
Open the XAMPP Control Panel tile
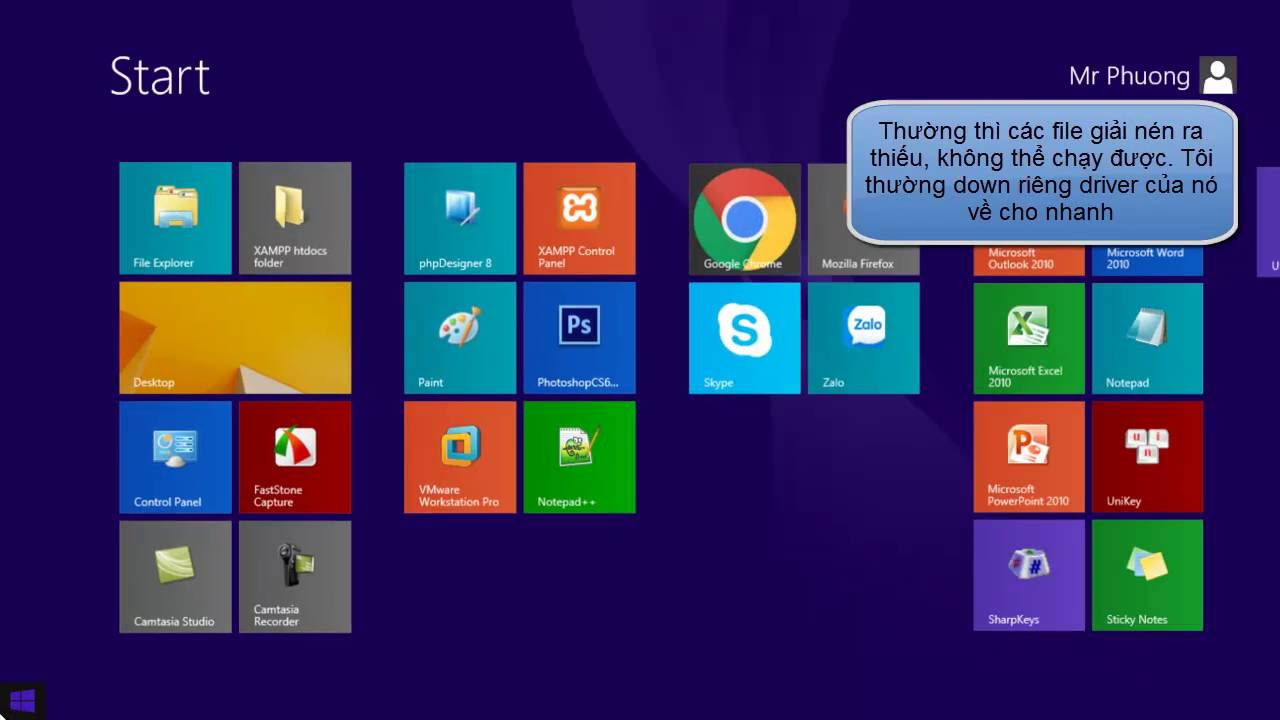(579, 218)
